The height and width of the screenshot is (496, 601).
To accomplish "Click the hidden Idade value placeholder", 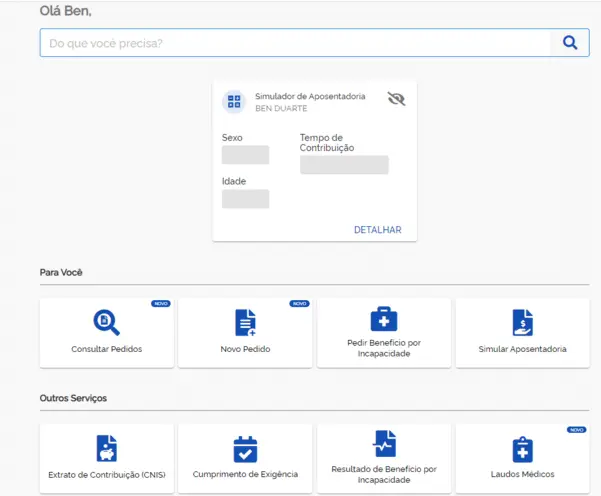I will tap(245, 199).
